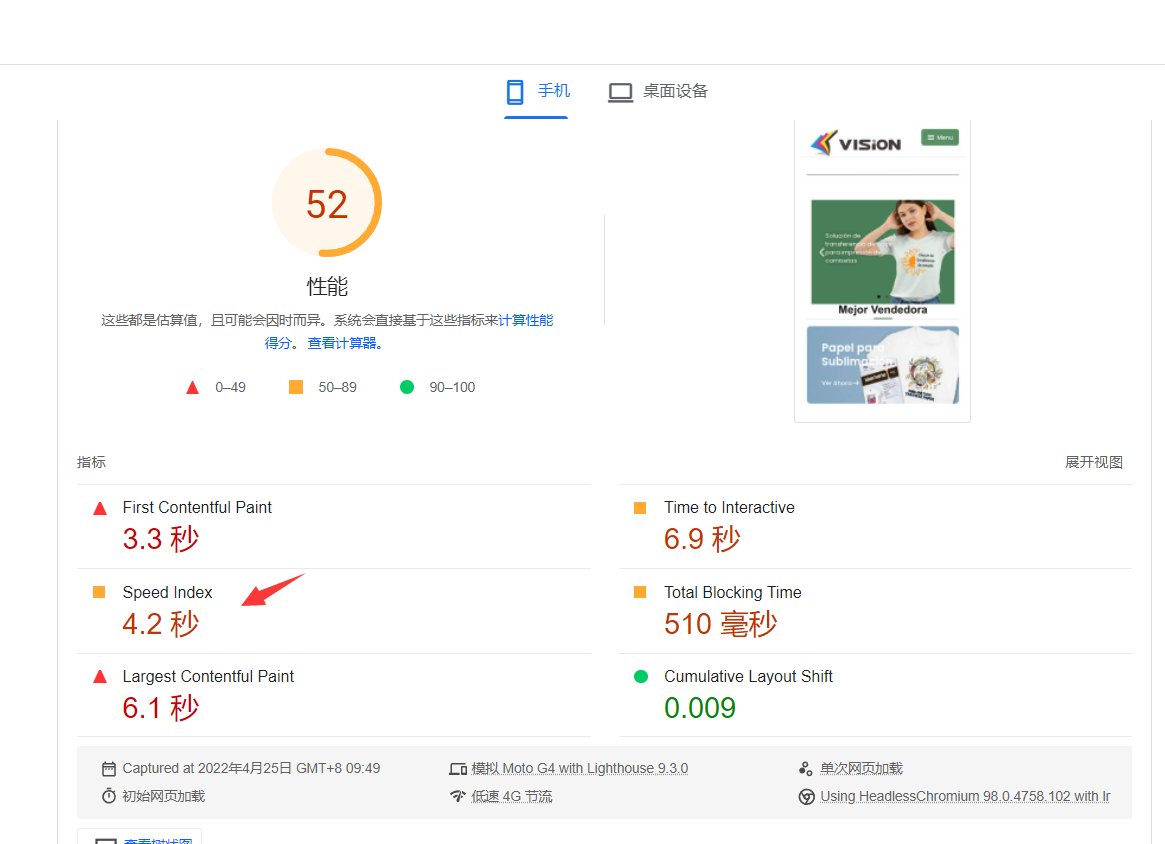The height and width of the screenshot is (844, 1165).
Task: Open the 计算性能得分 link
Action: tap(525, 320)
